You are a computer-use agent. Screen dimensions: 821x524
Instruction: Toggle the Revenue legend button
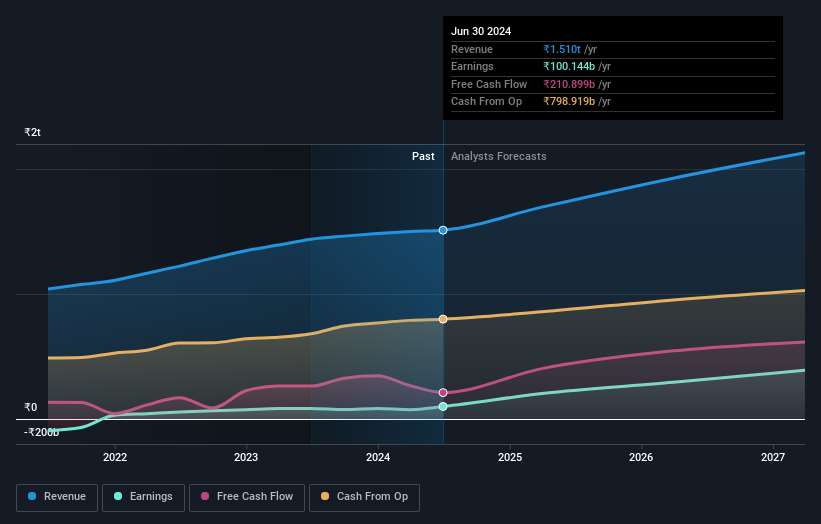point(57,497)
